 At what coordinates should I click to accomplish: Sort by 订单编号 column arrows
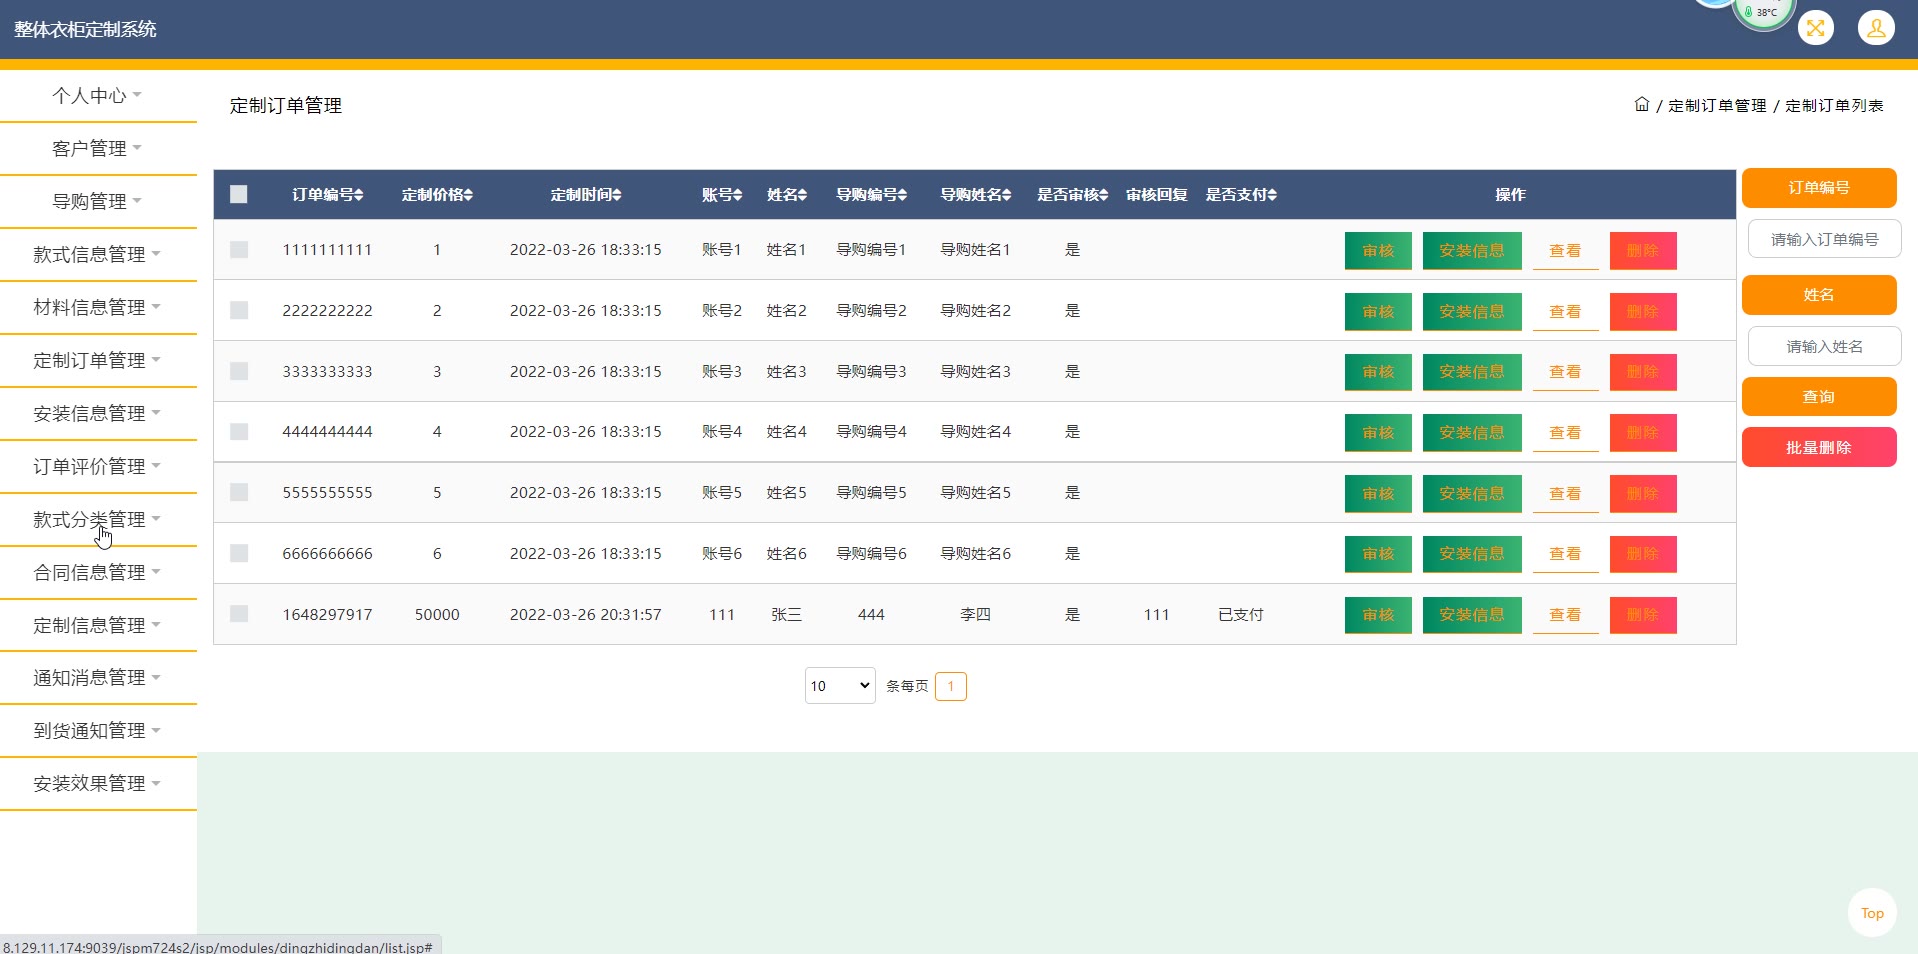coord(359,195)
